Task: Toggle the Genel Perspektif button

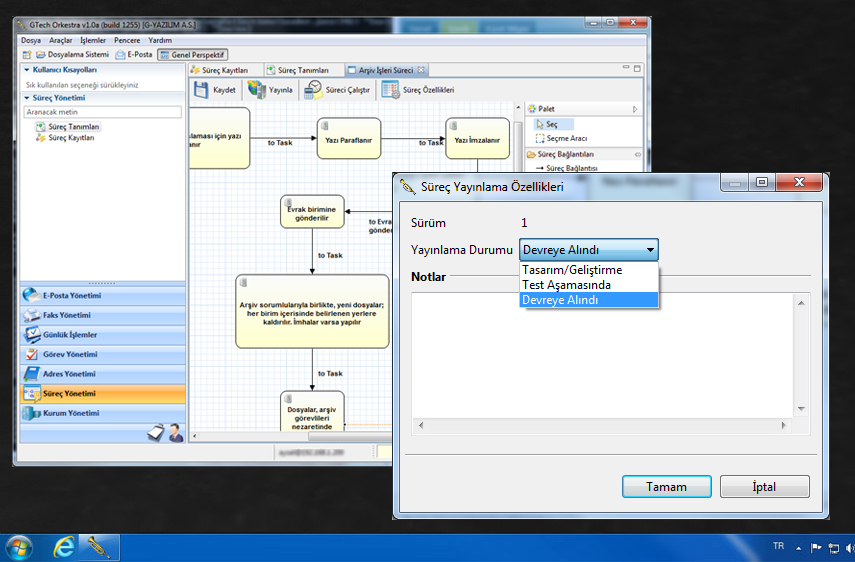Action: tap(193, 54)
